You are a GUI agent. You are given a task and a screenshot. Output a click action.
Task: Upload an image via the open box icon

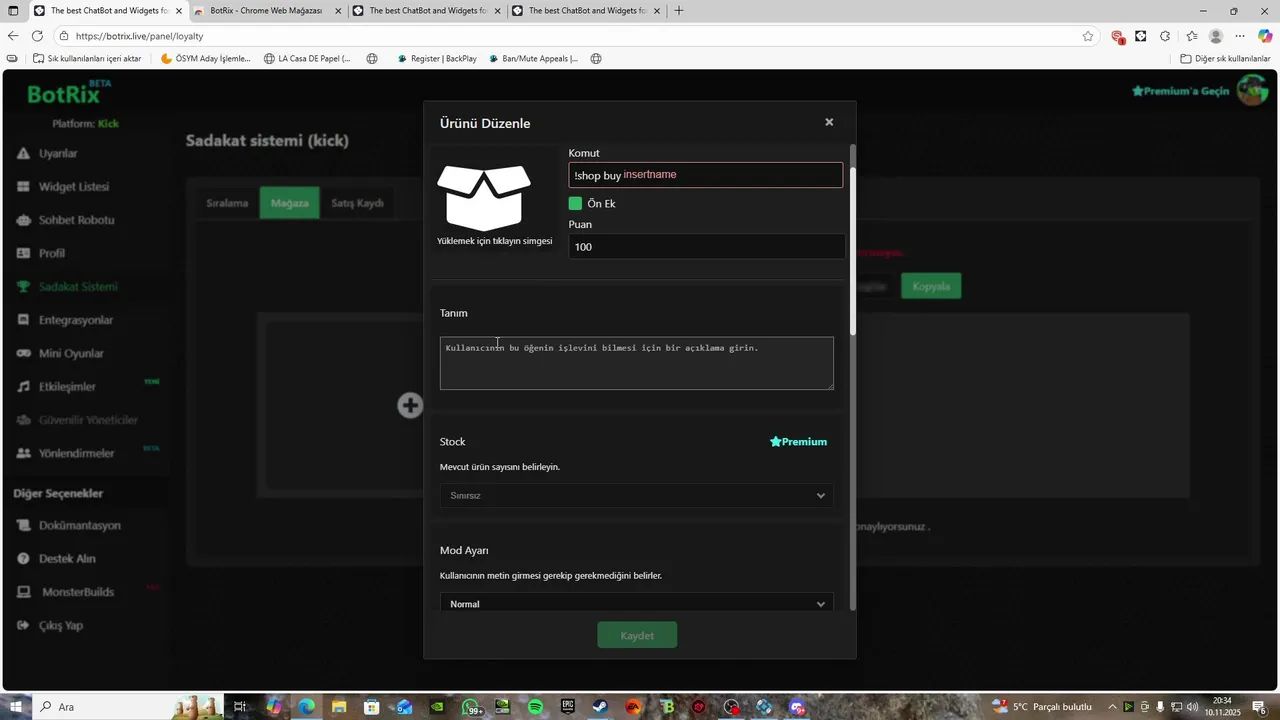(484, 197)
